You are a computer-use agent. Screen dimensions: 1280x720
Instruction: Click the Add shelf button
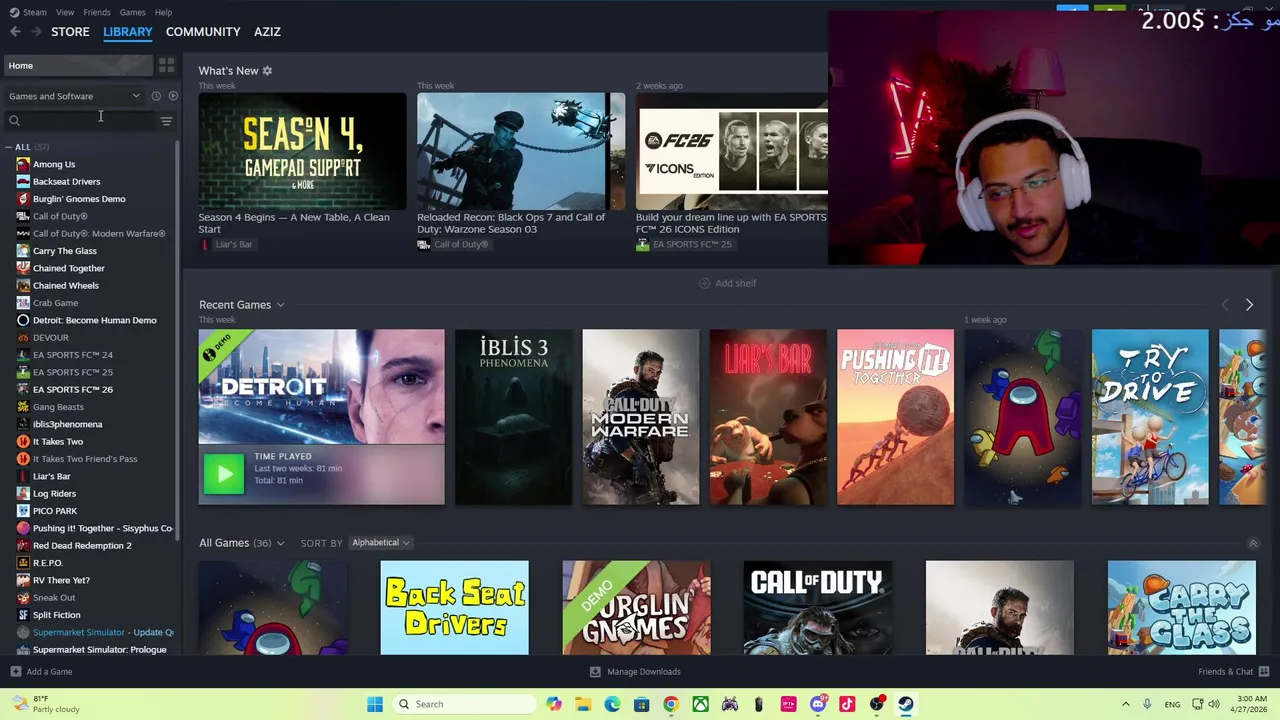tap(727, 283)
